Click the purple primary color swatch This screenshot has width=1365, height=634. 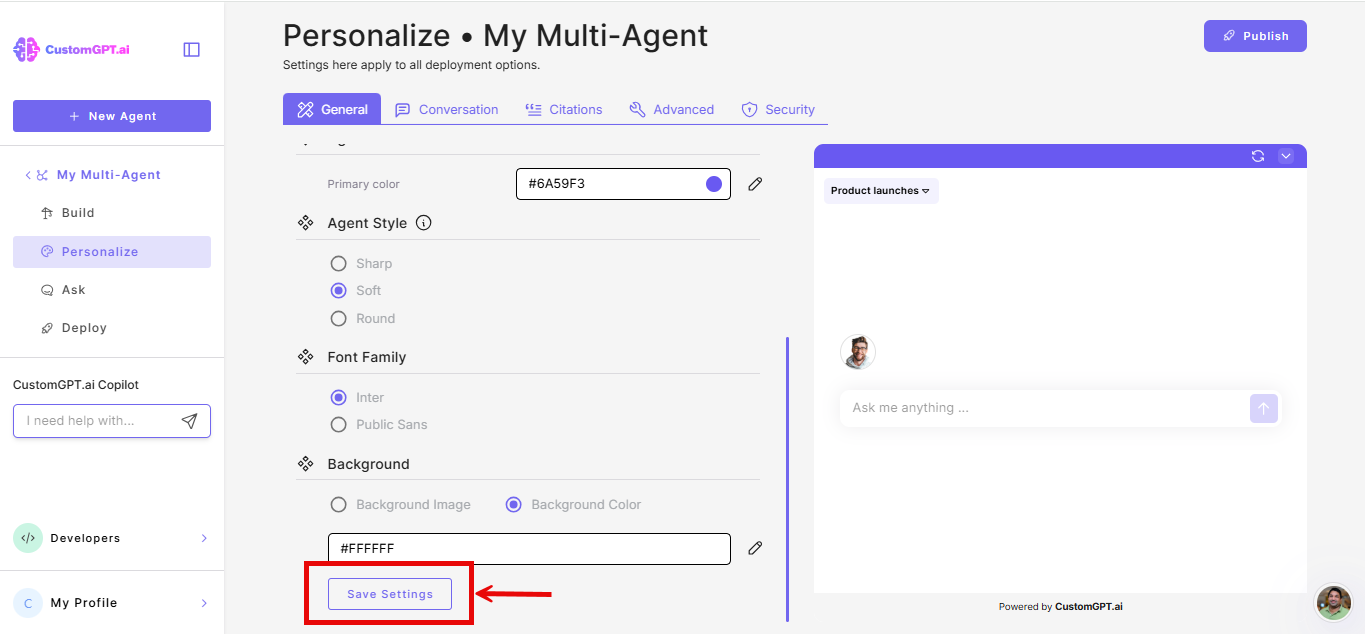pyautogui.click(x=711, y=183)
